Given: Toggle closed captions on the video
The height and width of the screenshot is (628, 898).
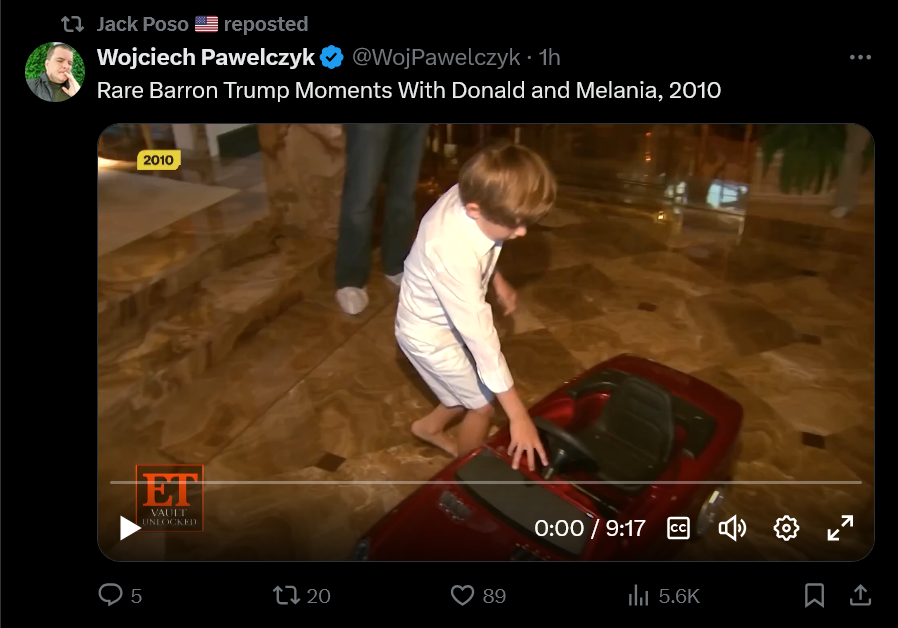Looking at the screenshot, I should pyautogui.click(x=679, y=528).
